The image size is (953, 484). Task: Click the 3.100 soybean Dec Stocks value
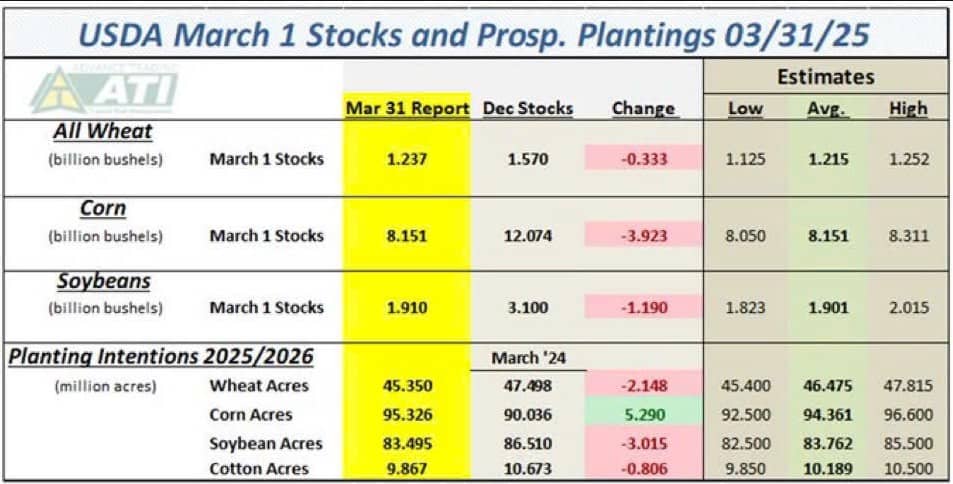525,308
